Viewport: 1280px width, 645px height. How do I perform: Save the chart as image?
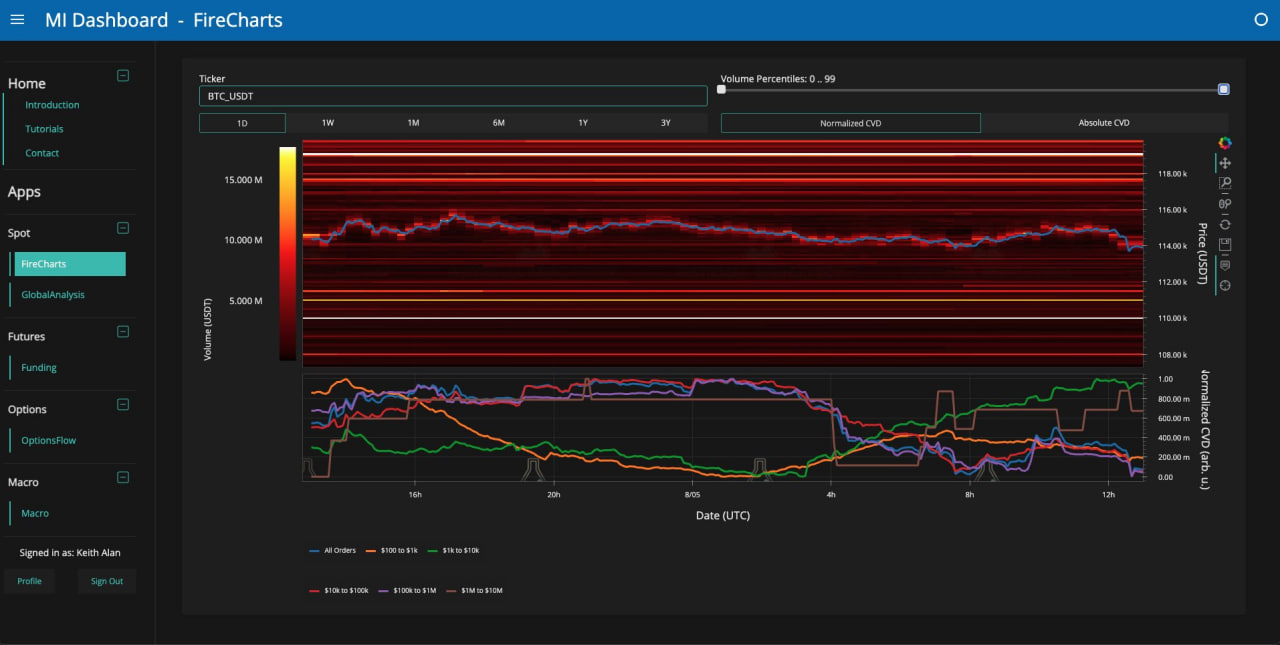(x=1225, y=245)
